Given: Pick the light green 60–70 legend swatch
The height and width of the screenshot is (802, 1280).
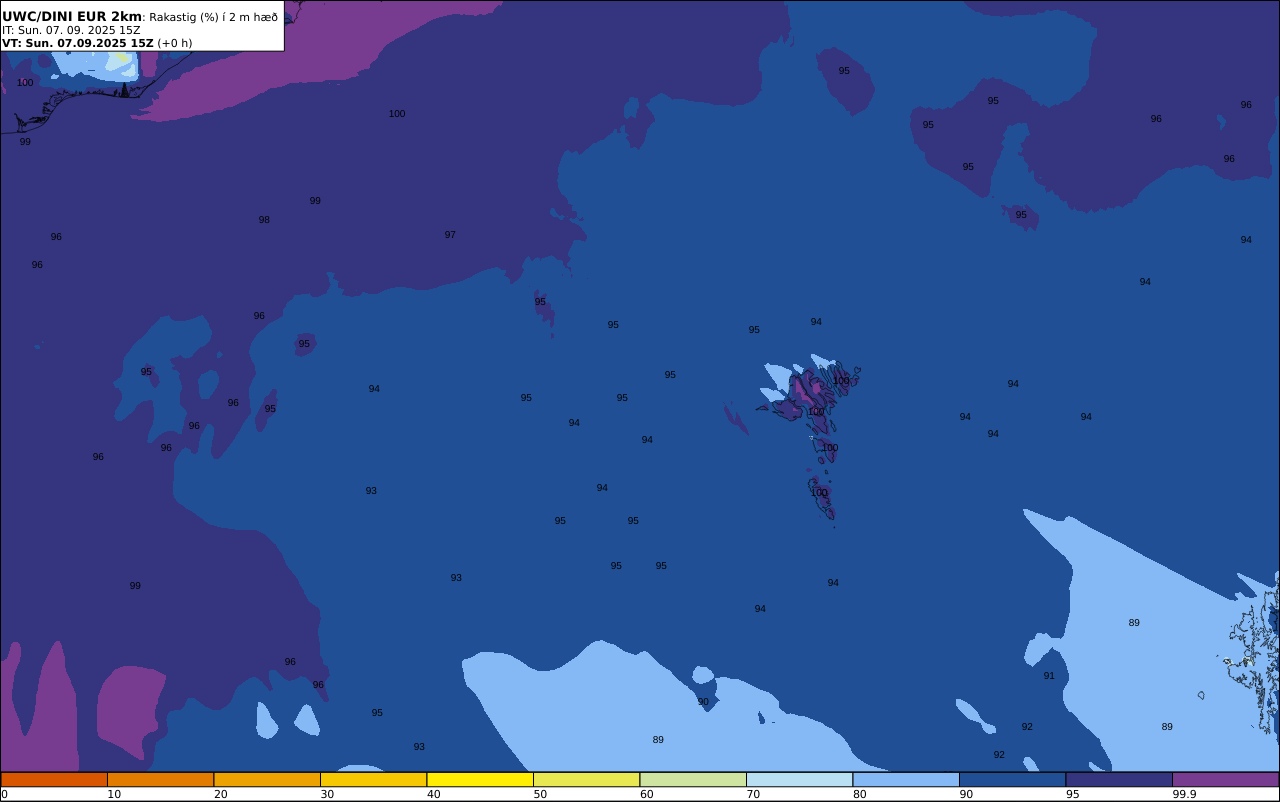Looking at the screenshot, I should pyautogui.click(x=693, y=779).
